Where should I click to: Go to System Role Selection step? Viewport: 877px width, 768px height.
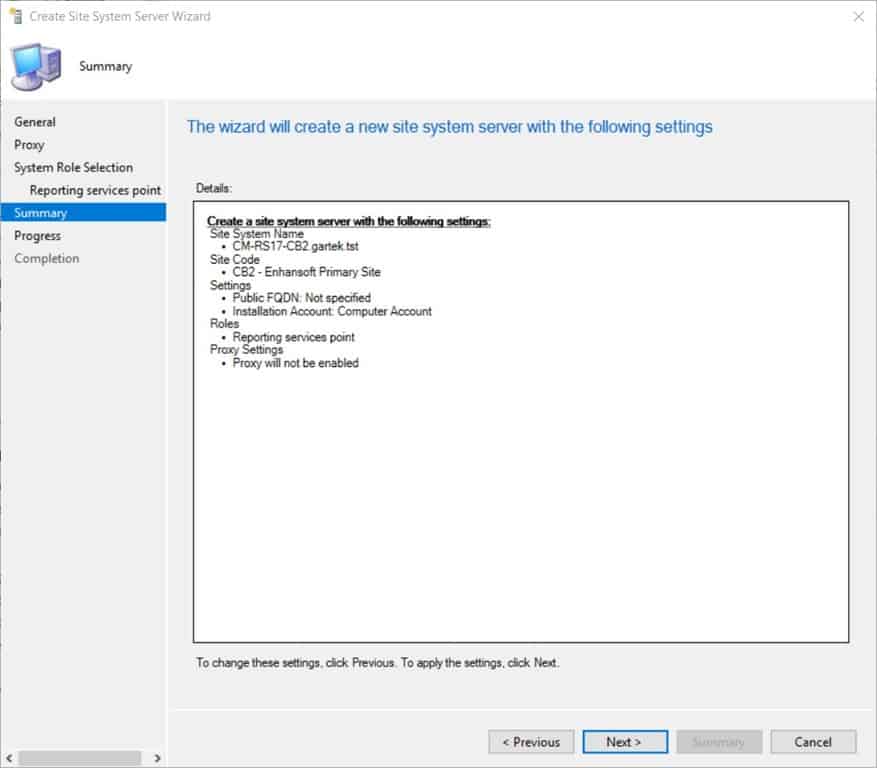[72, 167]
